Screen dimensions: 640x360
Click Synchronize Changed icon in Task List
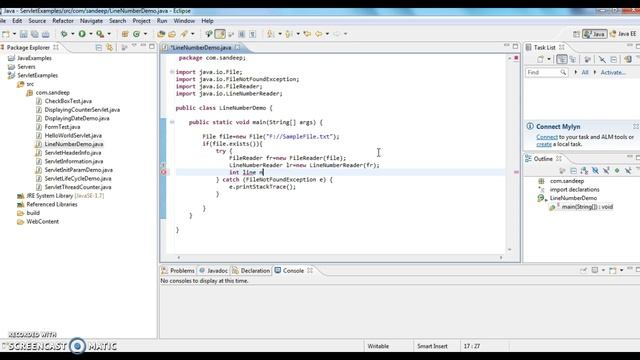pos(628,60)
